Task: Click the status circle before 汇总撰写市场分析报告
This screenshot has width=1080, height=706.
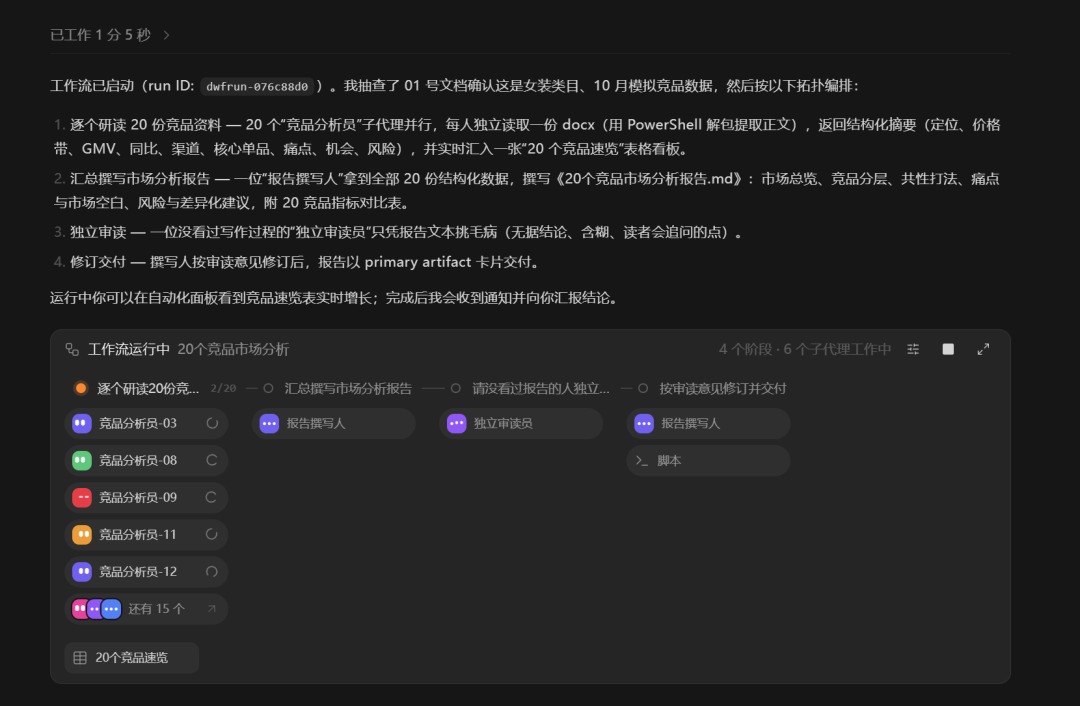Action: (268, 388)
